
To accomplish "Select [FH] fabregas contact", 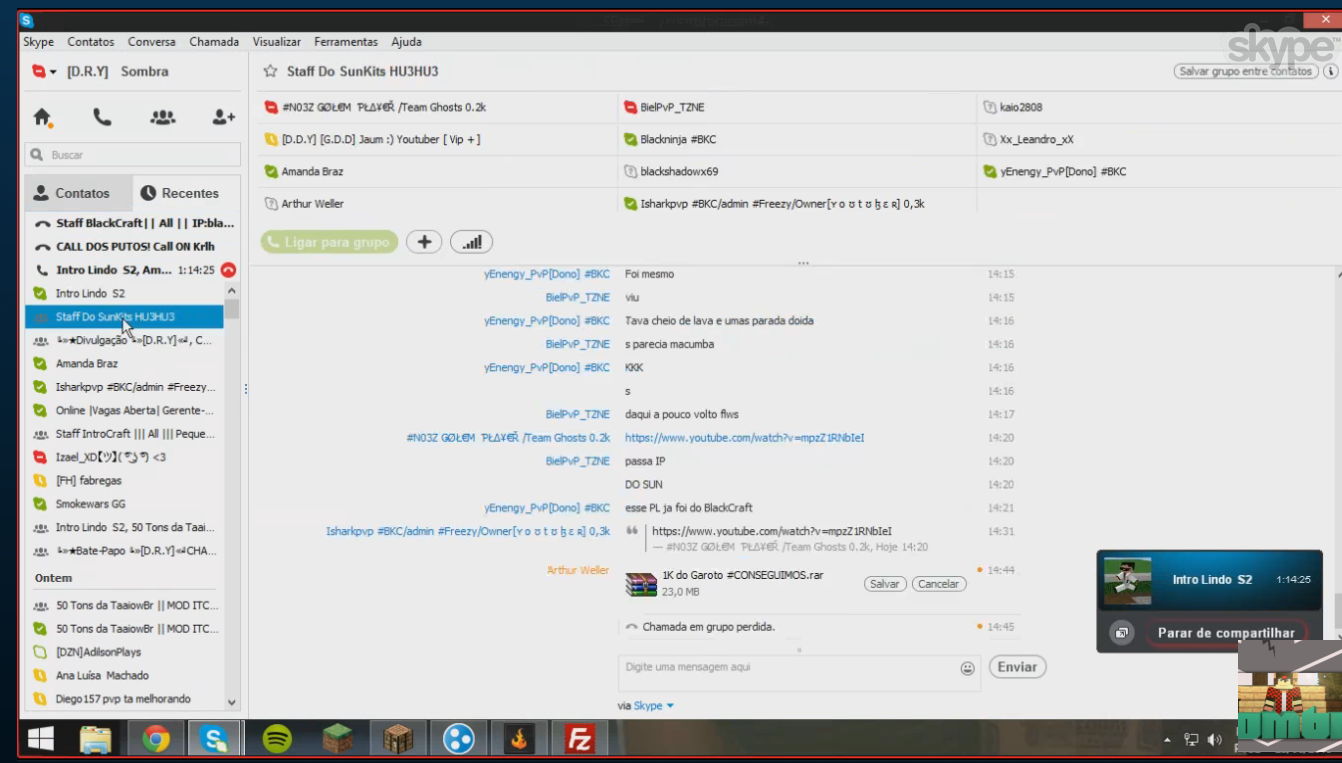I will click(x=124, y=481).
